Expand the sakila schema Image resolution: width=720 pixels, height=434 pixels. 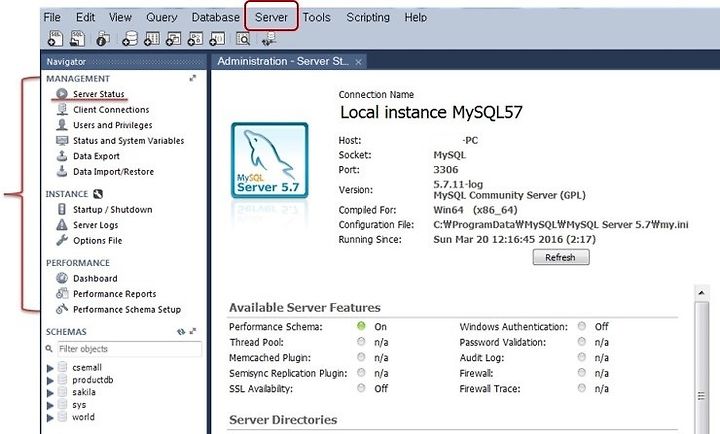pos(50,393)
